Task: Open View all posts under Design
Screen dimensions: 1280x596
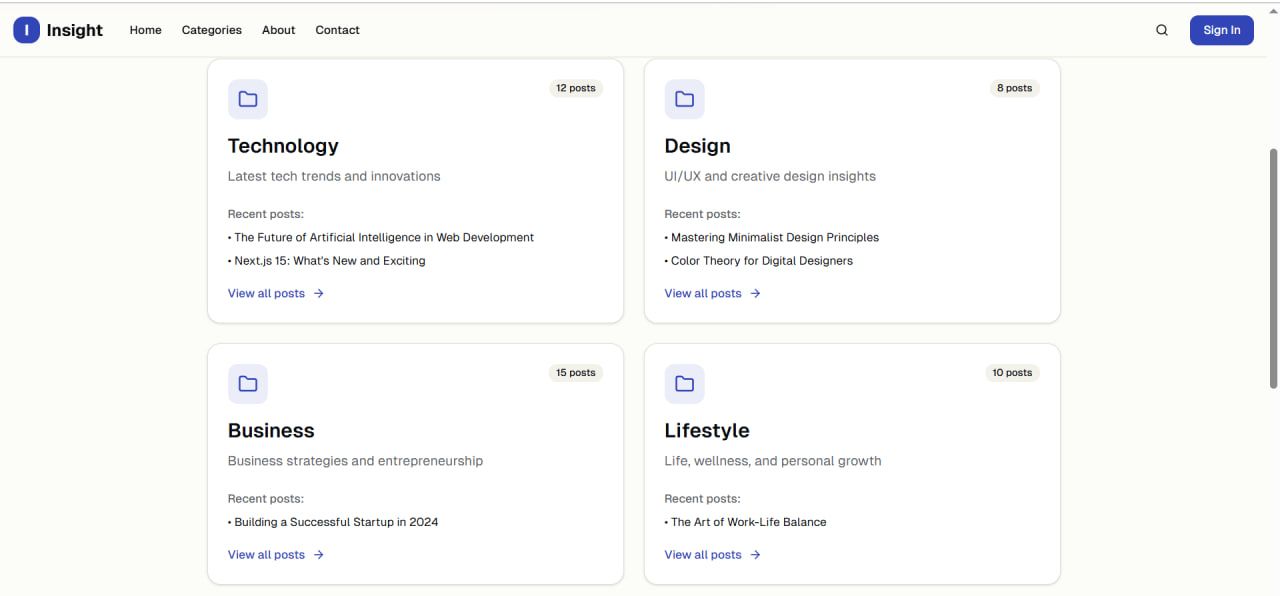Action: click(x=703, y=294)
